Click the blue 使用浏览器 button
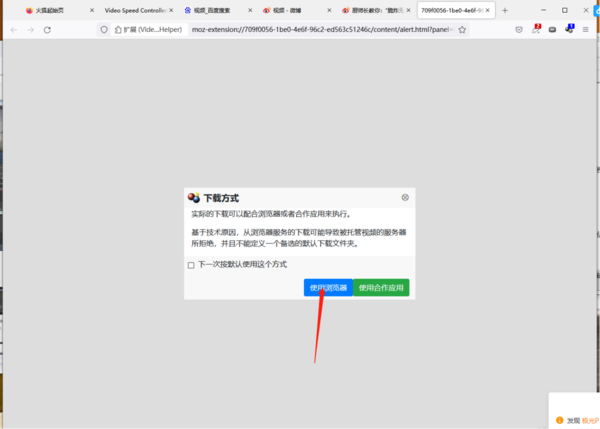 point(328,287)
